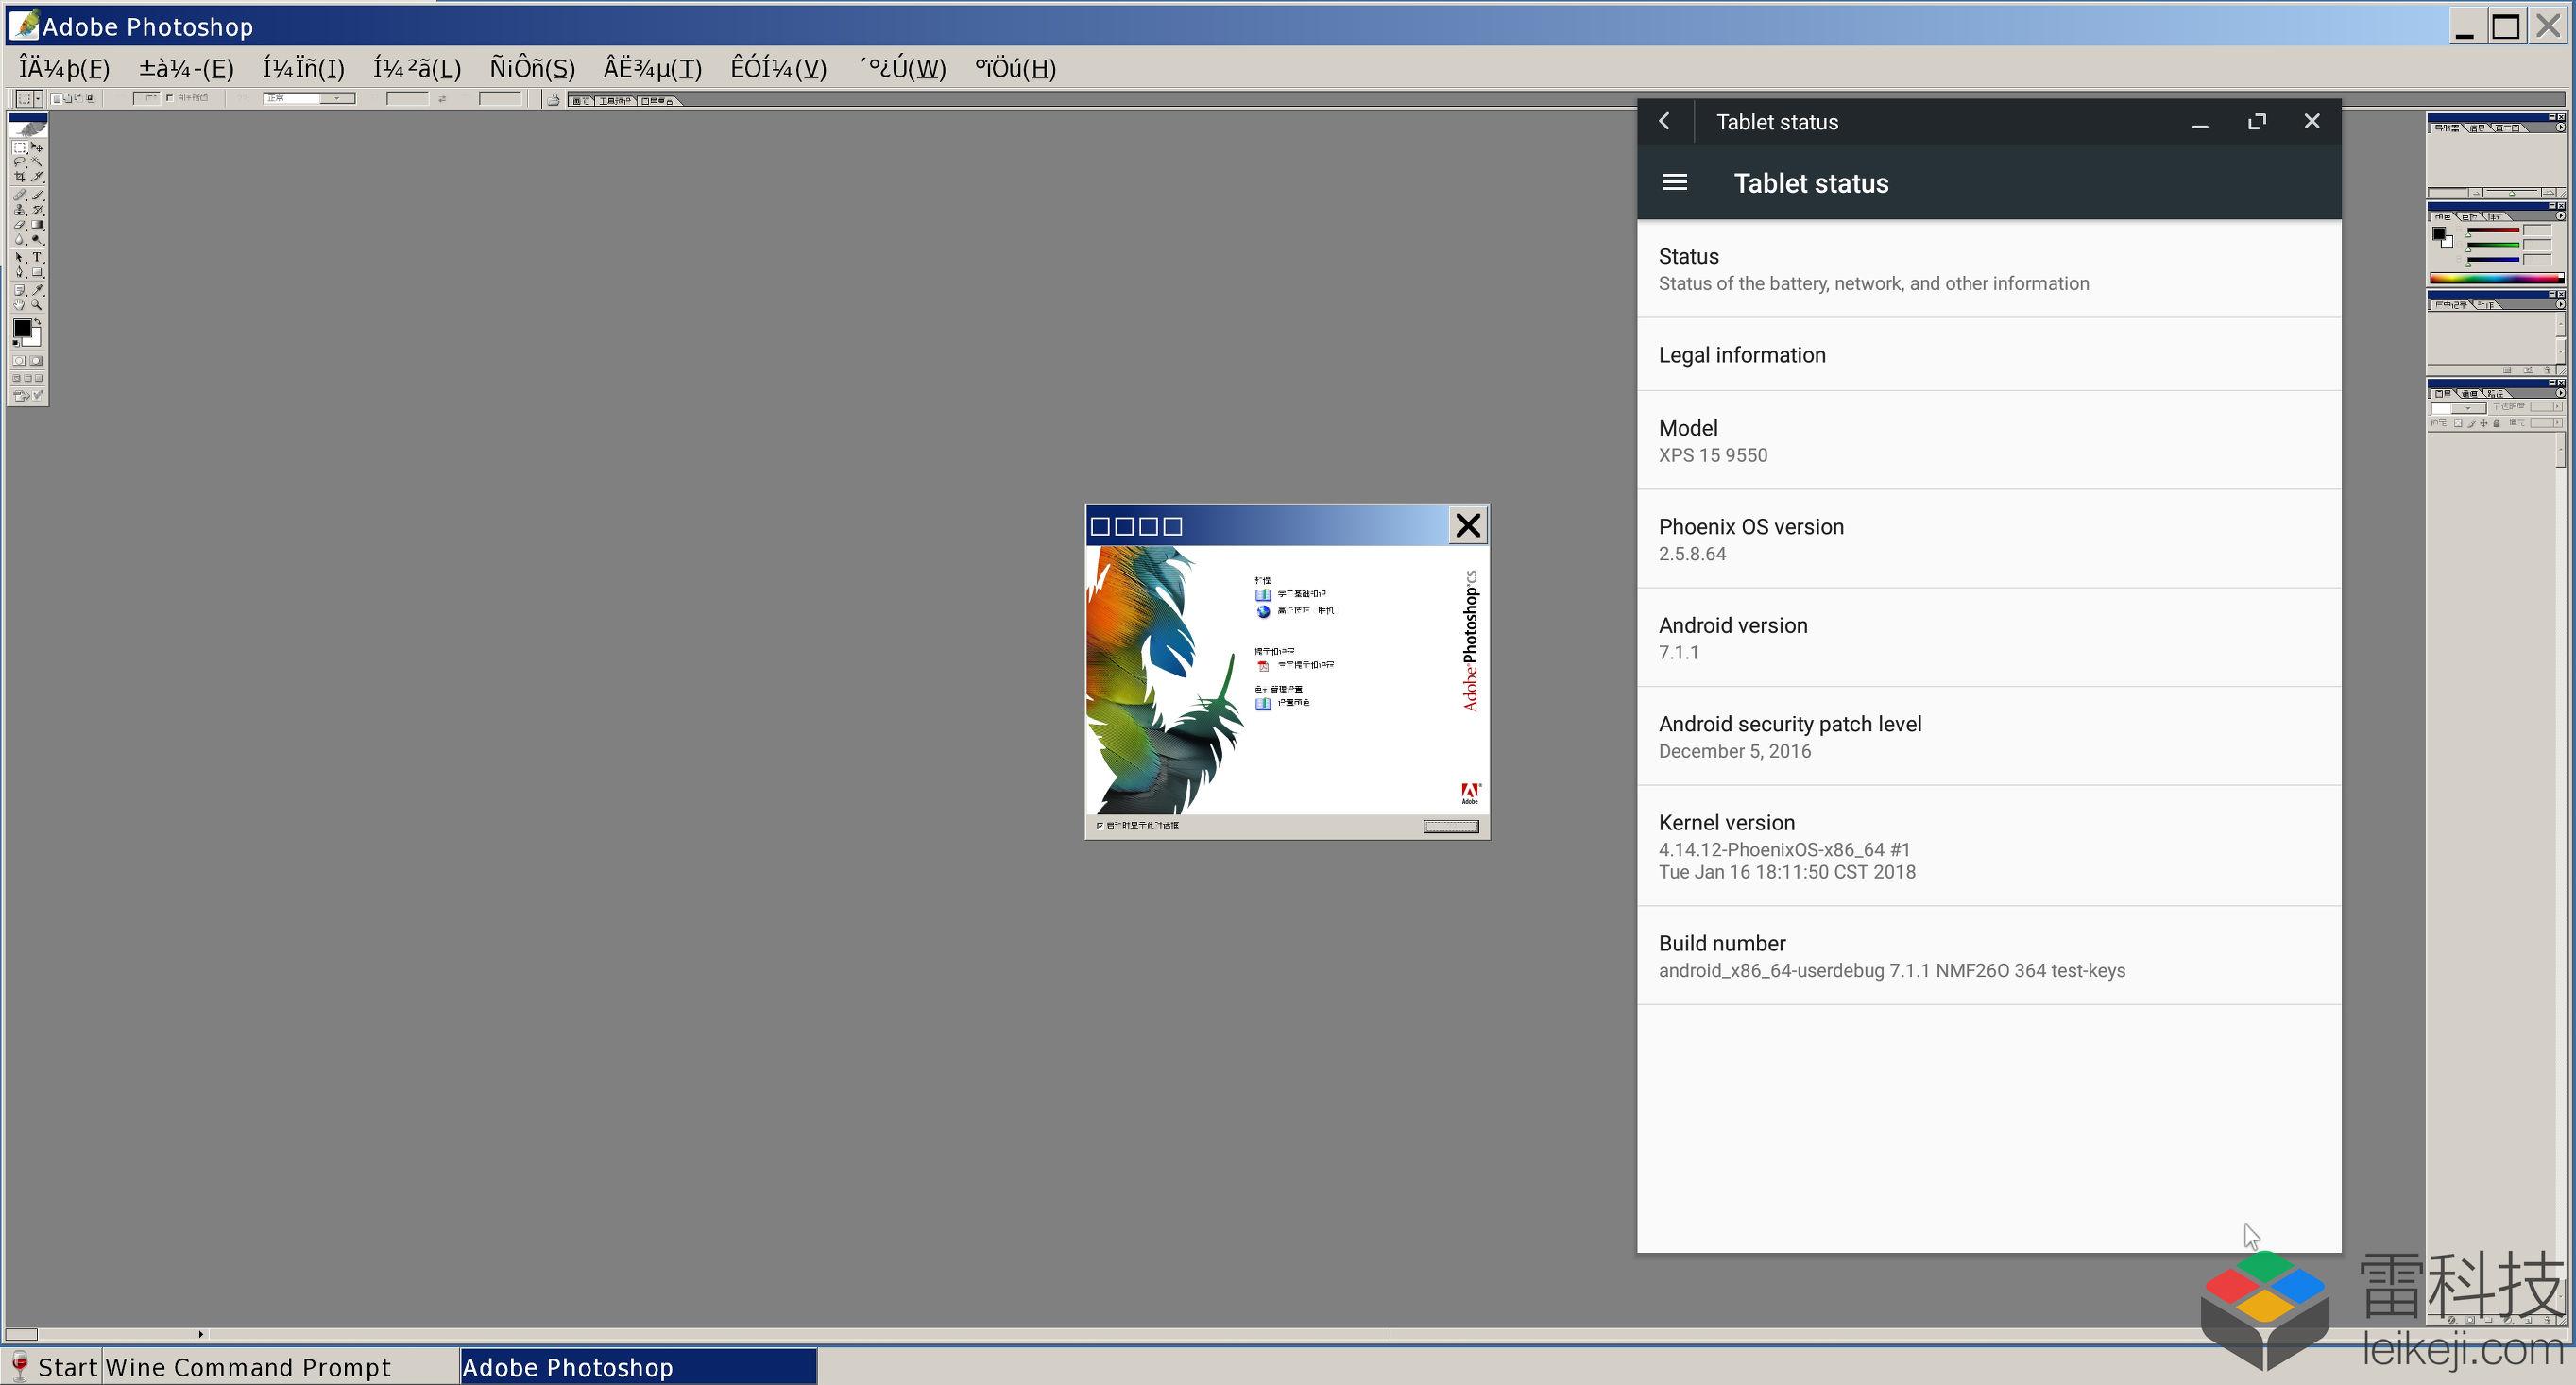Select the Zoom magnifier tool

coord(37,305)
